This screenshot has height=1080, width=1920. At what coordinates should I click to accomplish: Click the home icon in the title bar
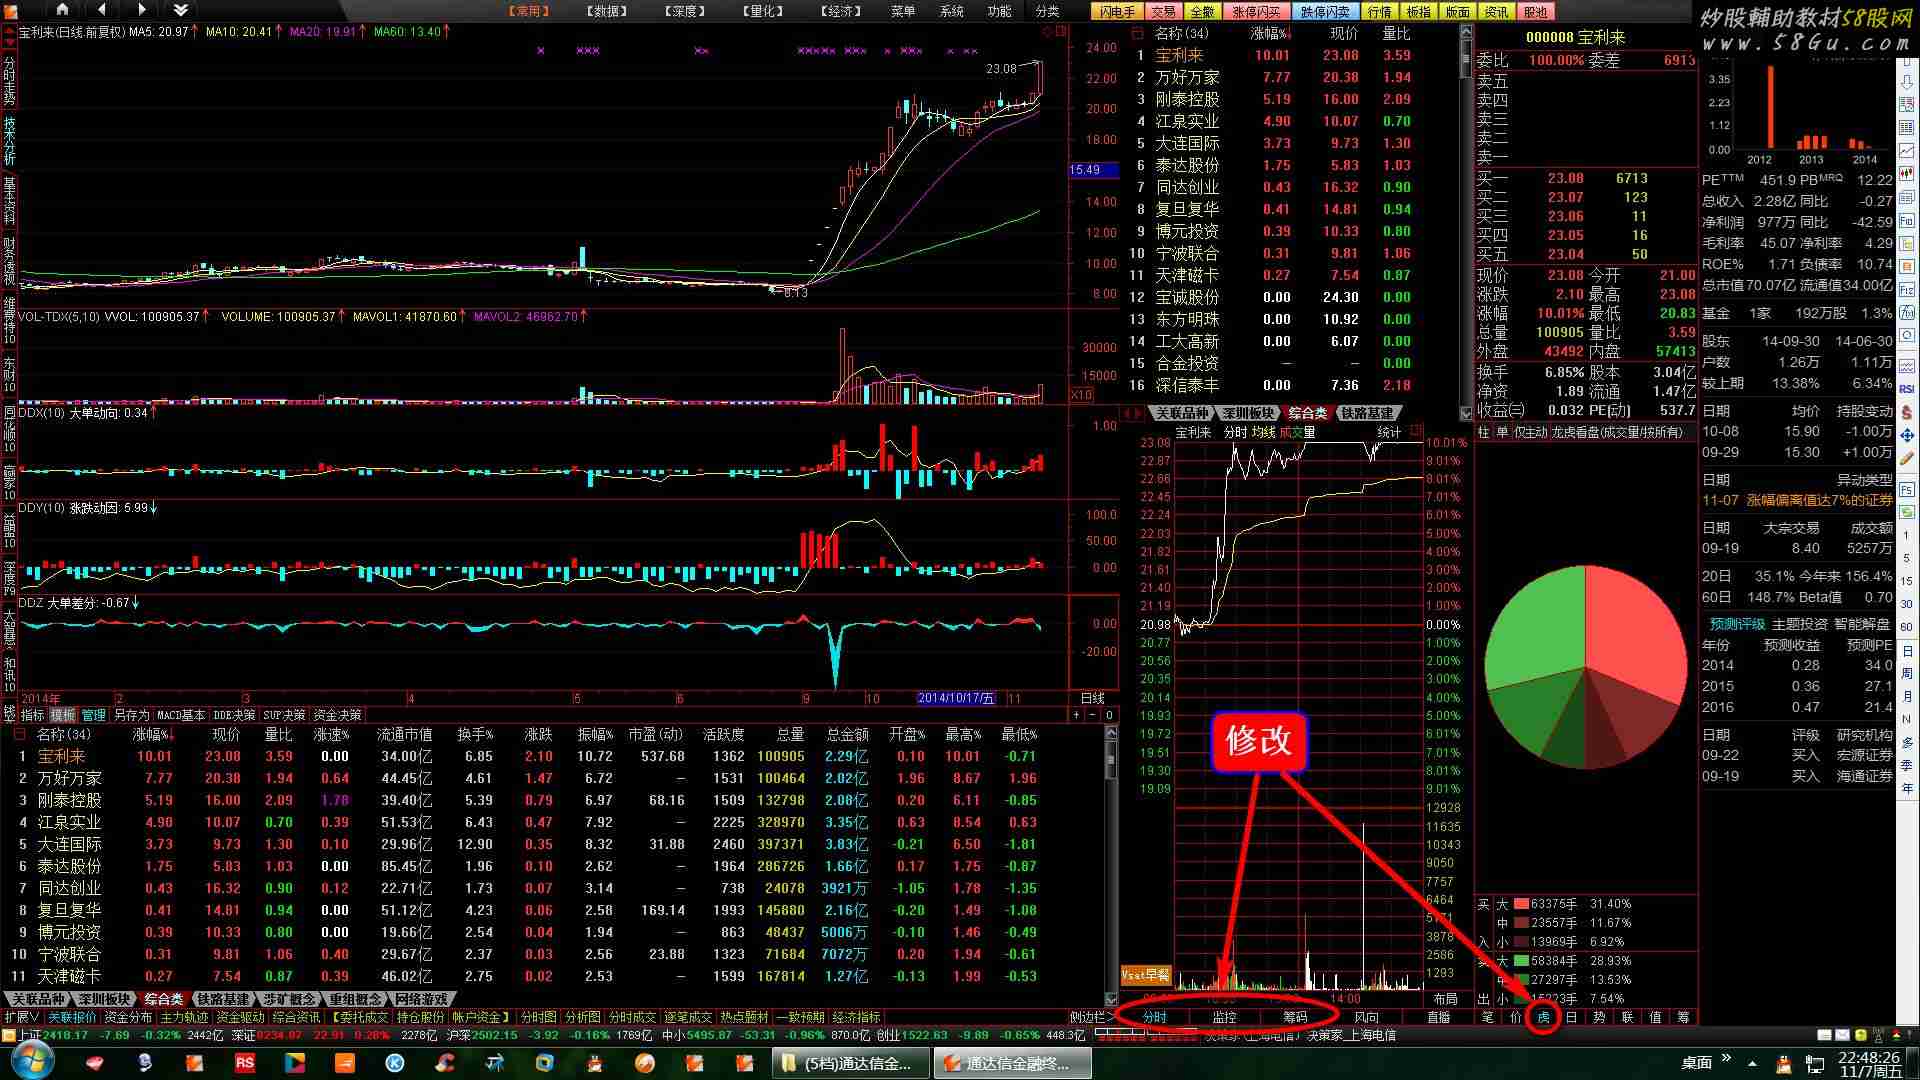click(x=62, y=10)
